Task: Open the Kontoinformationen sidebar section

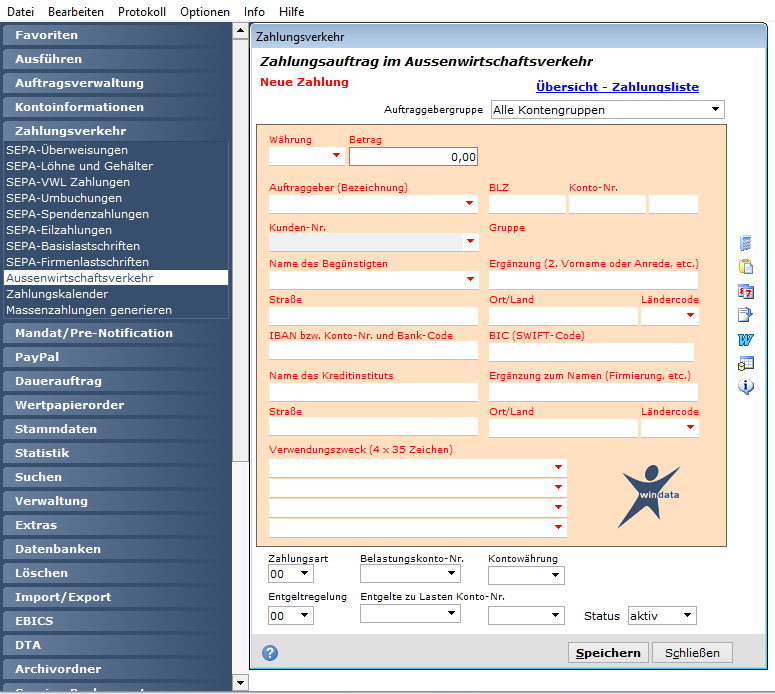Action: point(117,107)
